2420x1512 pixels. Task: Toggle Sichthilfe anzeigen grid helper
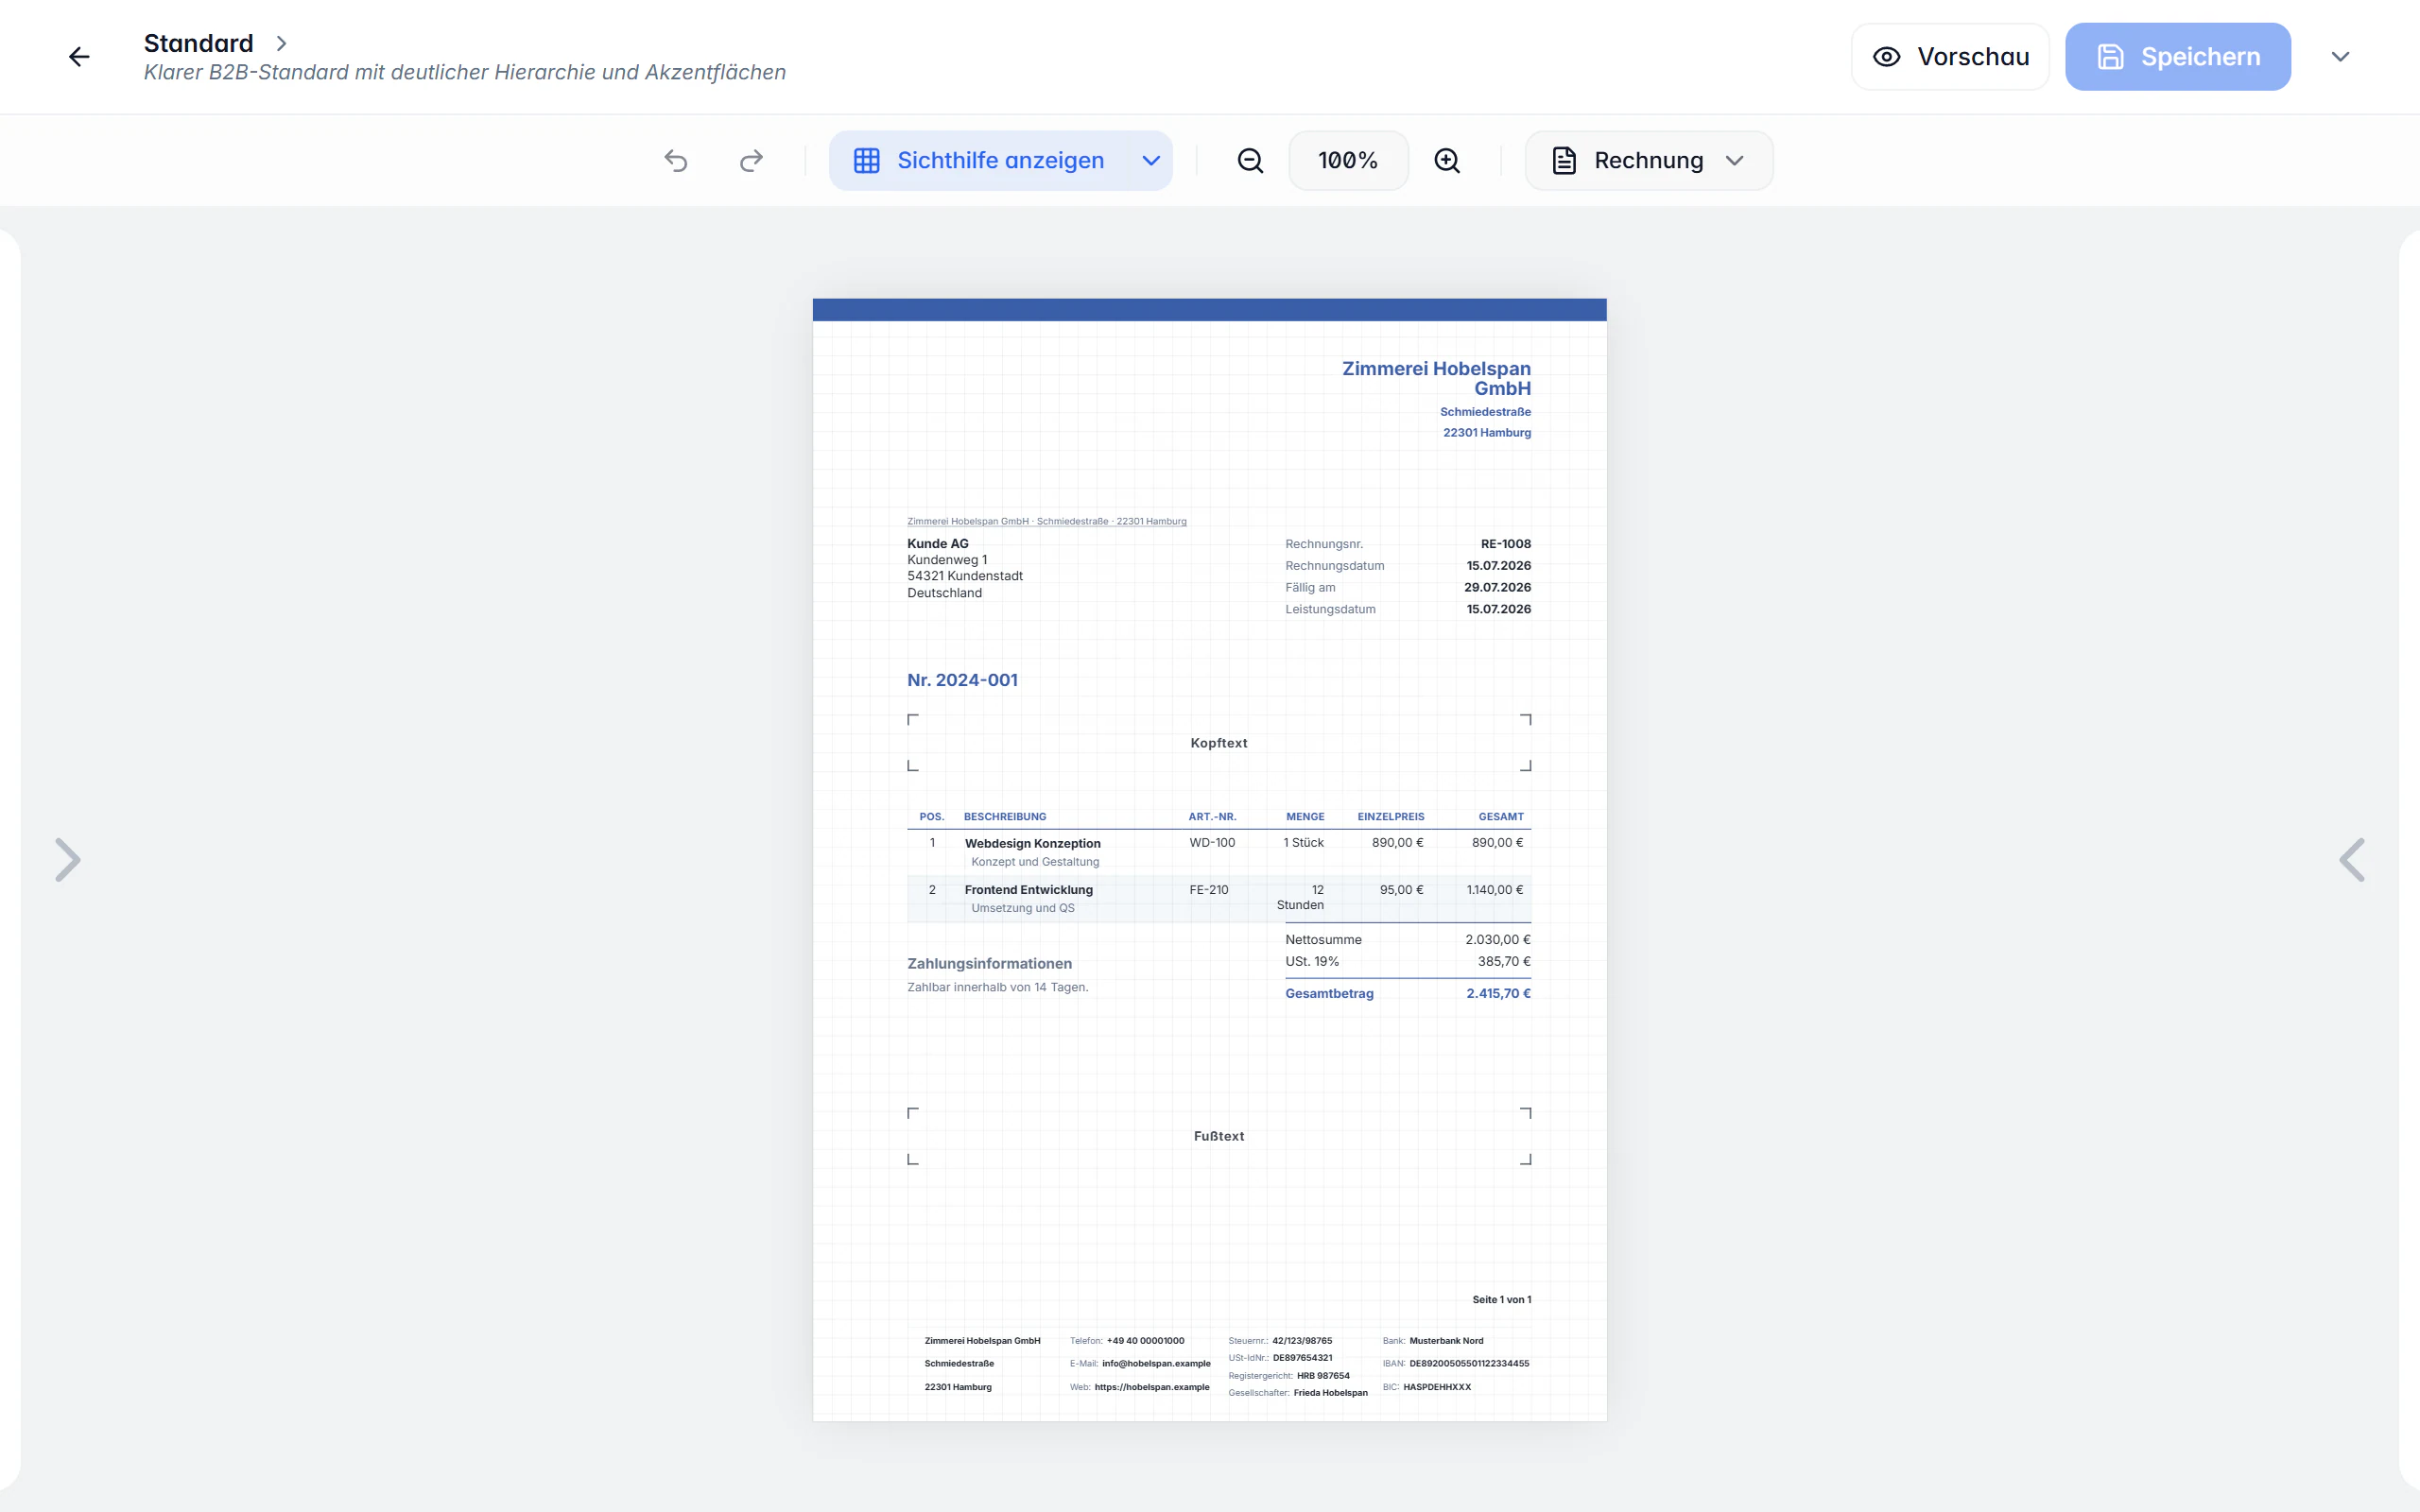coord(980,160)
